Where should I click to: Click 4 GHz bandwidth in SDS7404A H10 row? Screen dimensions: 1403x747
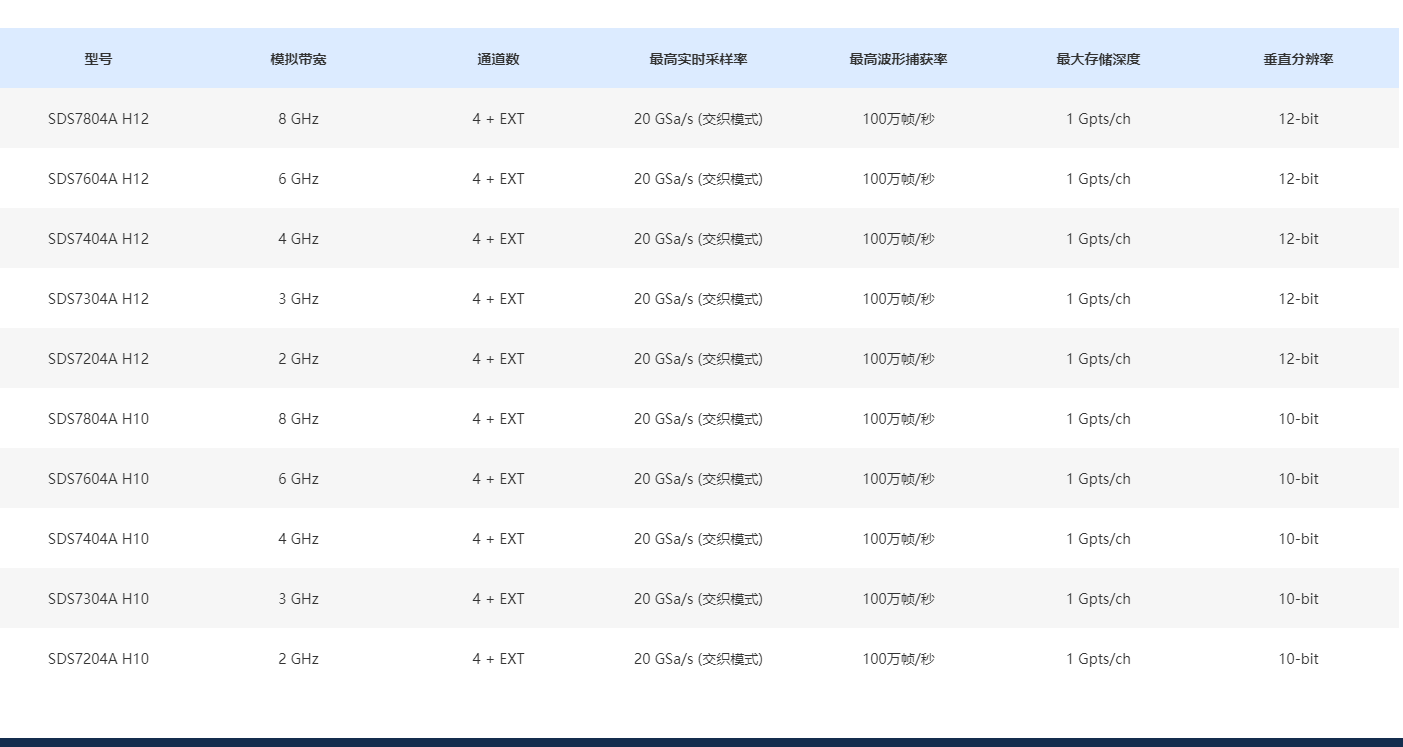[298, 539]
